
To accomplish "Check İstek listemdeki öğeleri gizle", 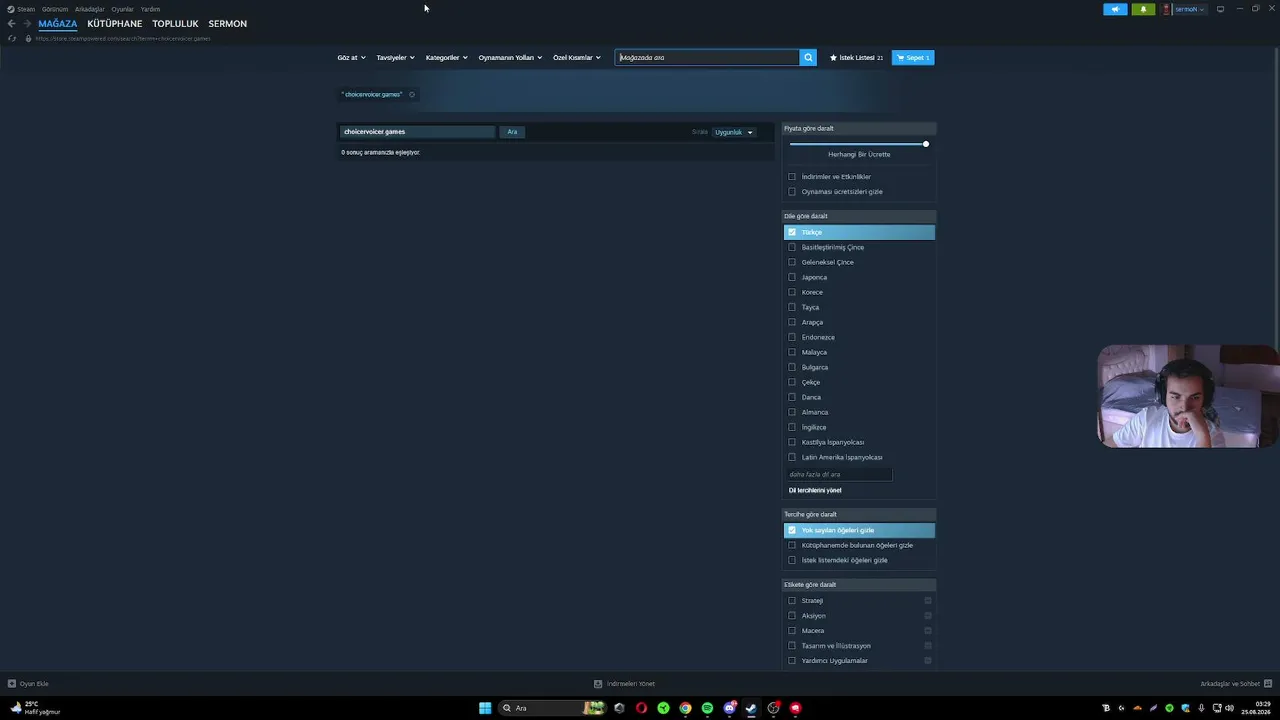I will [x=792, y=560].
